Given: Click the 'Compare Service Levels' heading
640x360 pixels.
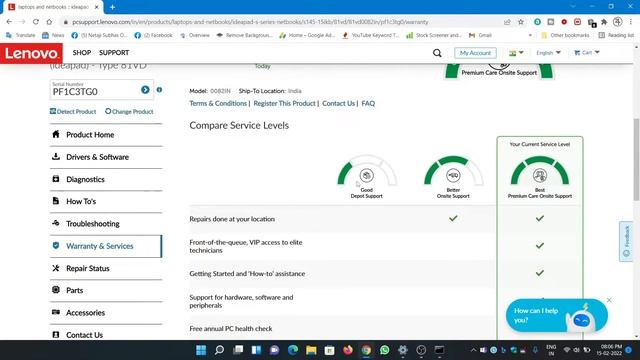Looking at the screenshot, I should click(239, 125).
